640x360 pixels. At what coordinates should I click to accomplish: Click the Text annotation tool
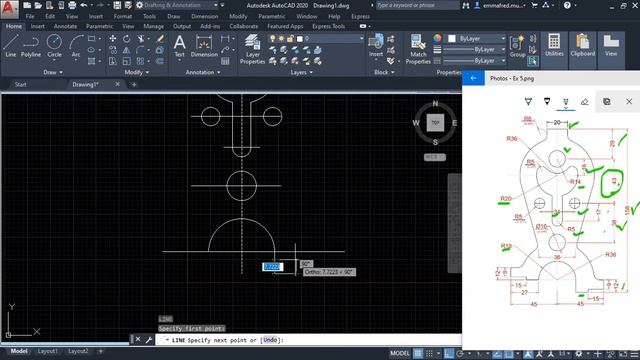coord(180,46)
